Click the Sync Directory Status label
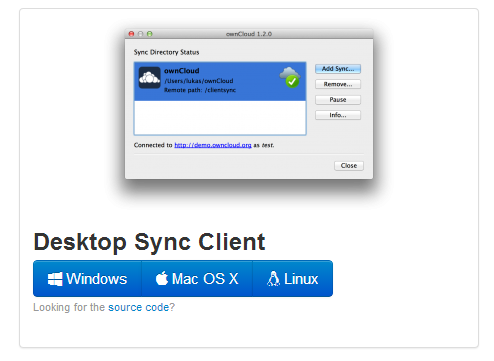The width and height of the screenshot is (494, 361). point(166,52)
